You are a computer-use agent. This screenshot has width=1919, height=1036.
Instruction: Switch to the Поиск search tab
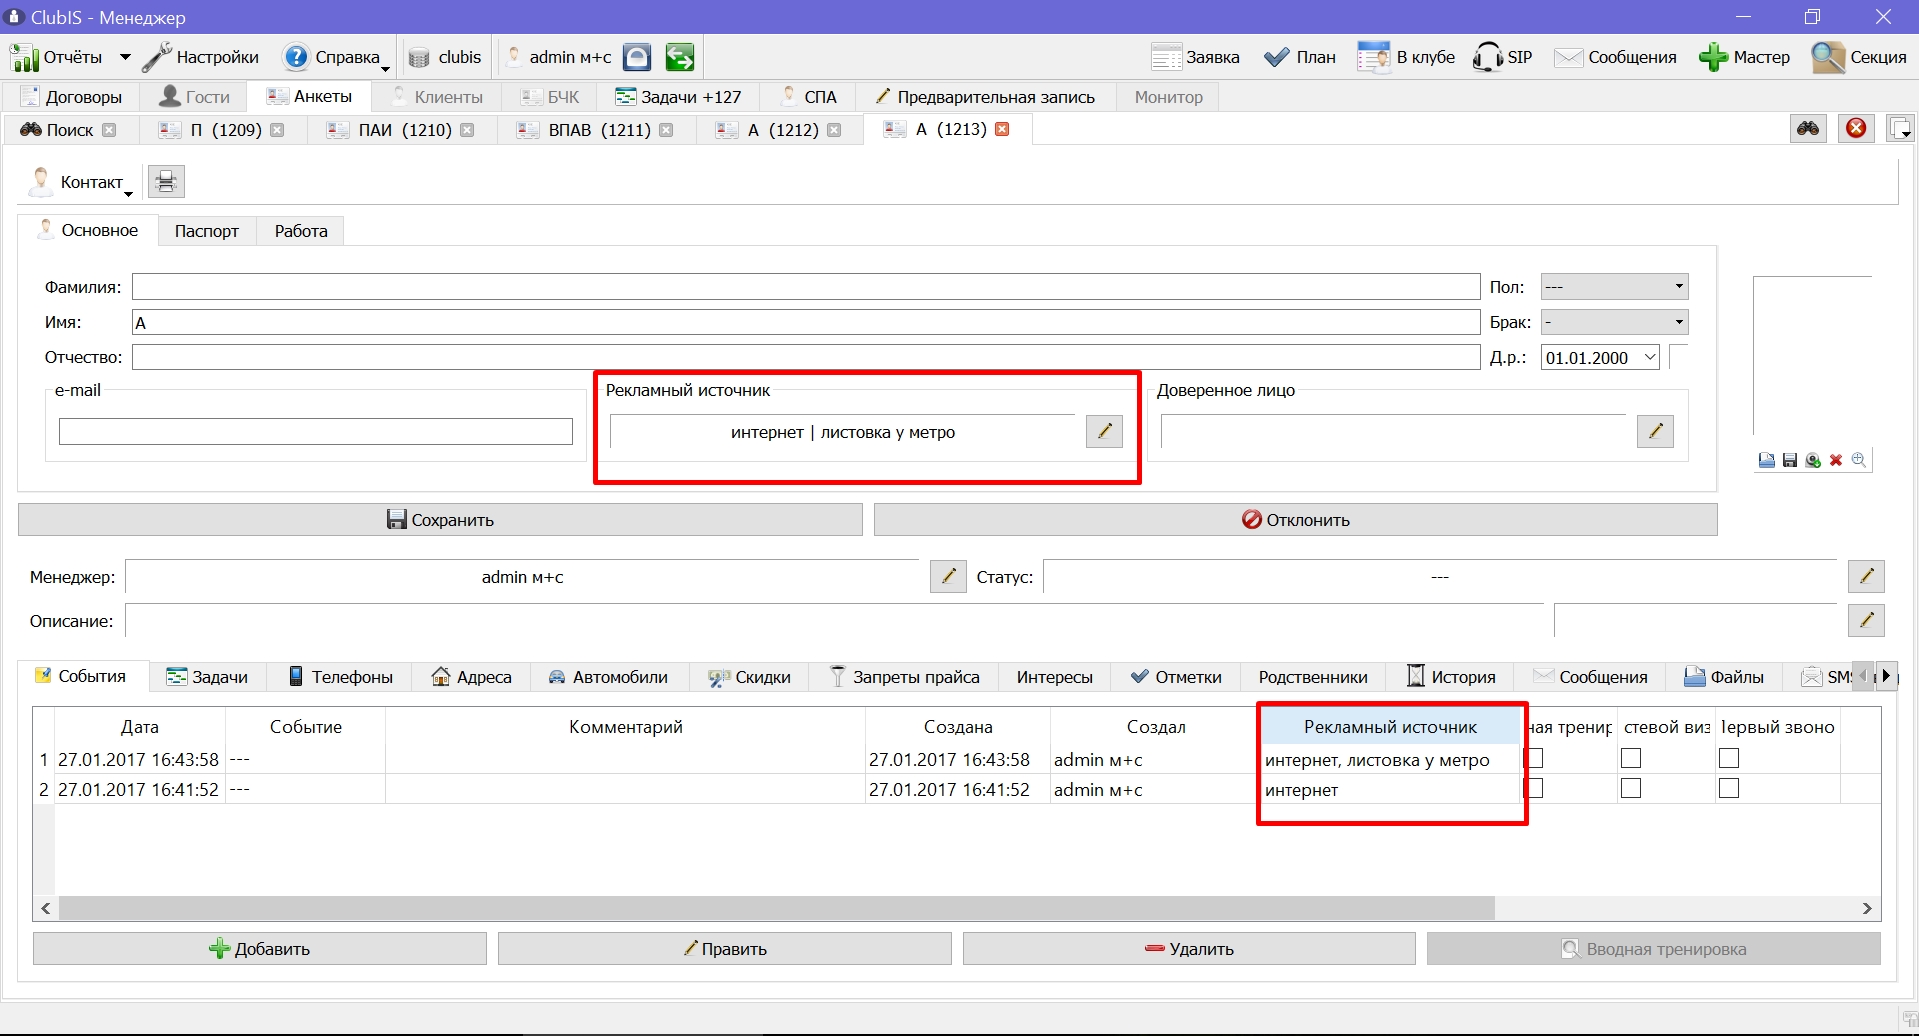coord(58,130)
